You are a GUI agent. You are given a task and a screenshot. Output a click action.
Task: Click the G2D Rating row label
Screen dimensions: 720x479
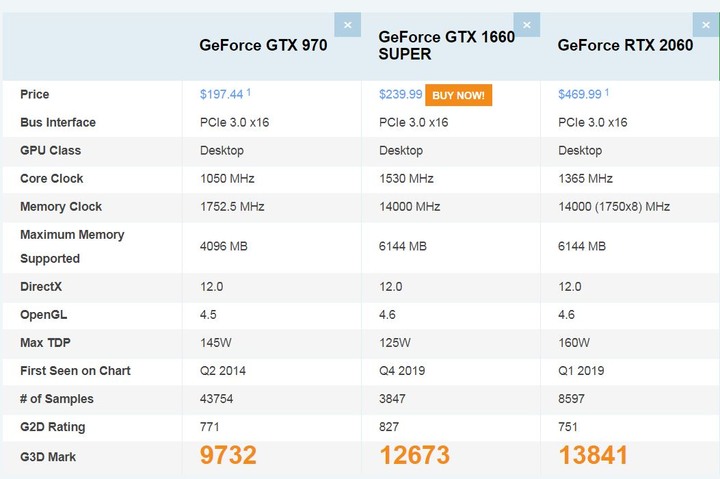pos(53,427)
